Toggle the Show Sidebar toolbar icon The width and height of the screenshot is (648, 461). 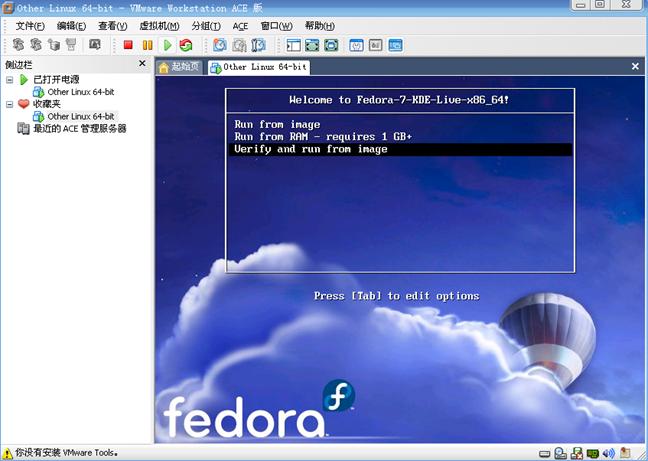click(x=293, y=45)
